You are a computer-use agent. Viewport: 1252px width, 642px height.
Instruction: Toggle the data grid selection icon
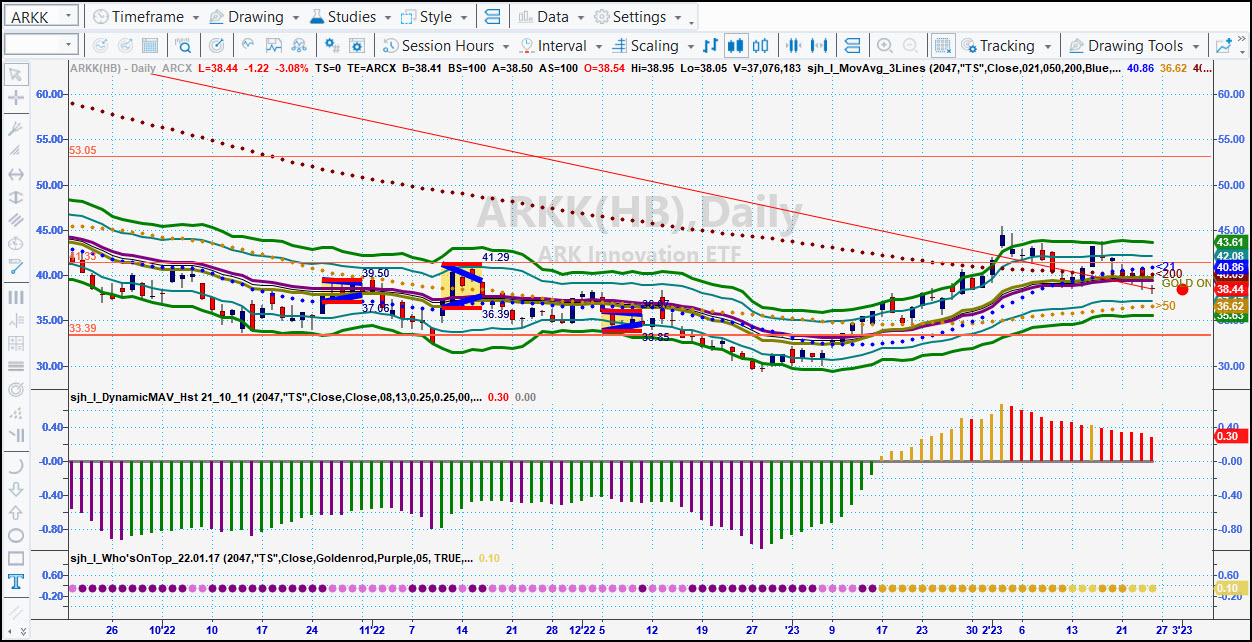(942, 45)
